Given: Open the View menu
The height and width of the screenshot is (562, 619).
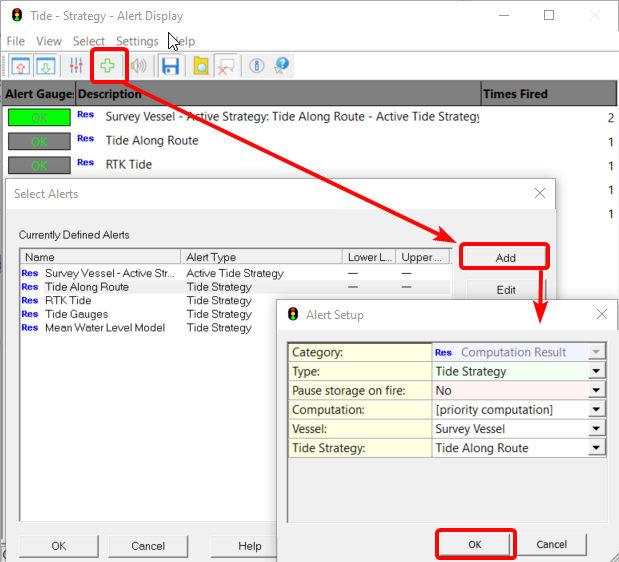Looking at the screenshot, I should tap(48, 41).
